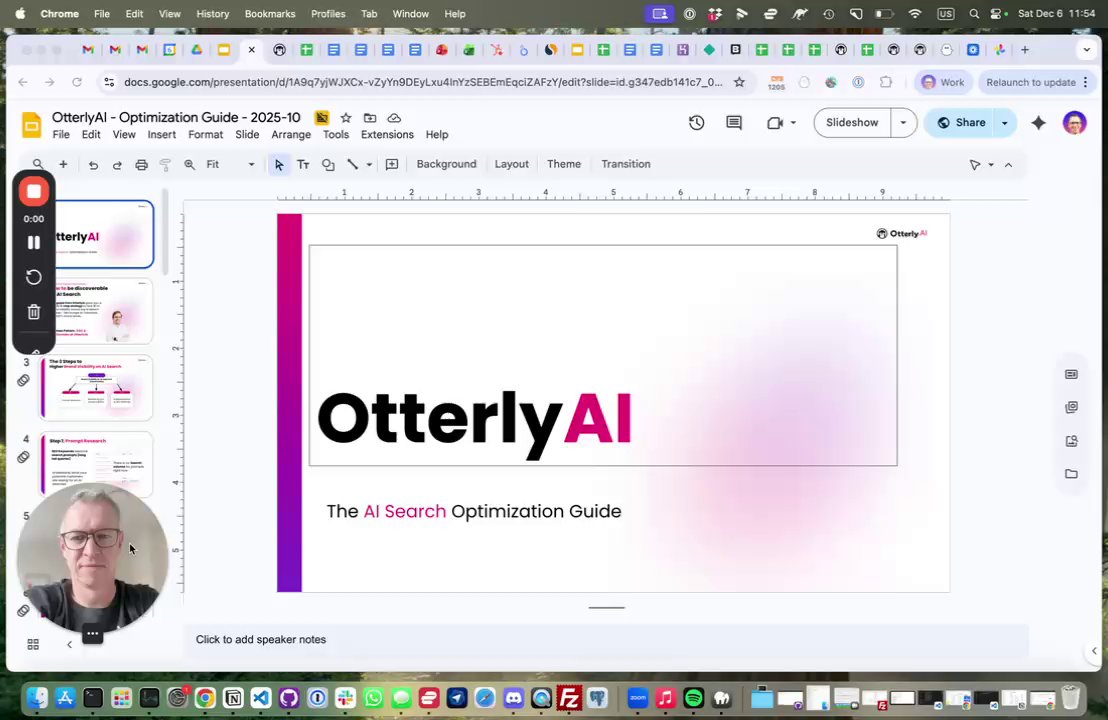Select slide 3 thumbnail
The image size is (1108, 720).
tap(97, 388)
